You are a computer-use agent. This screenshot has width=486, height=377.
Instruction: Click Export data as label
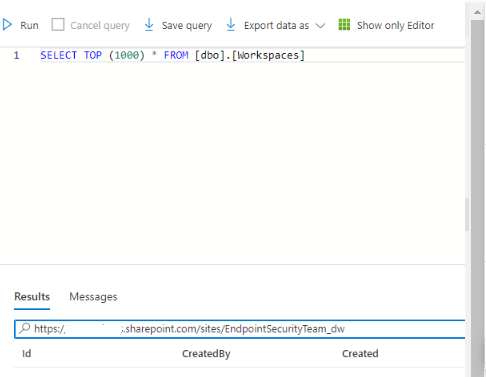click(x=276, y=25)
